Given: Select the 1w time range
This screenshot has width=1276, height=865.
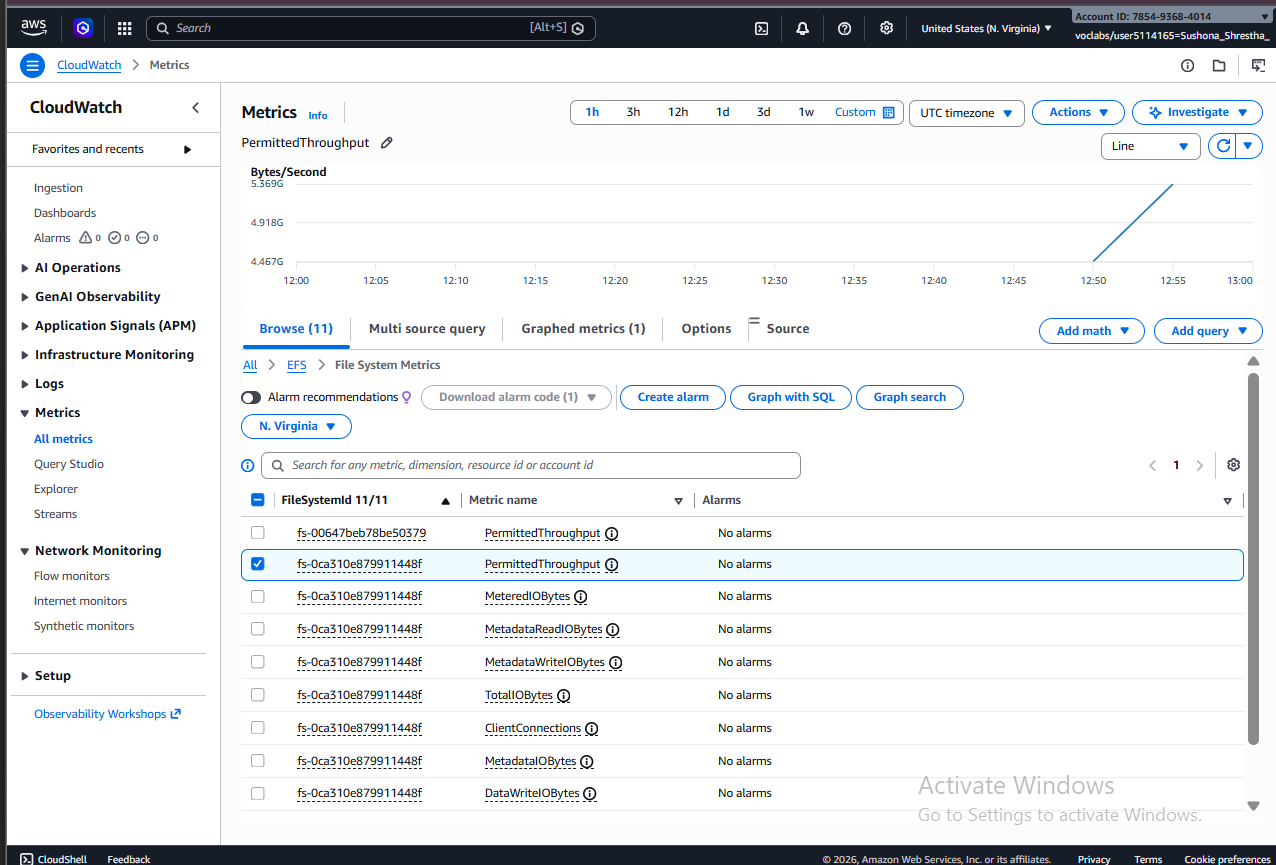Looking at the screenshot, I should click(806, 112).
